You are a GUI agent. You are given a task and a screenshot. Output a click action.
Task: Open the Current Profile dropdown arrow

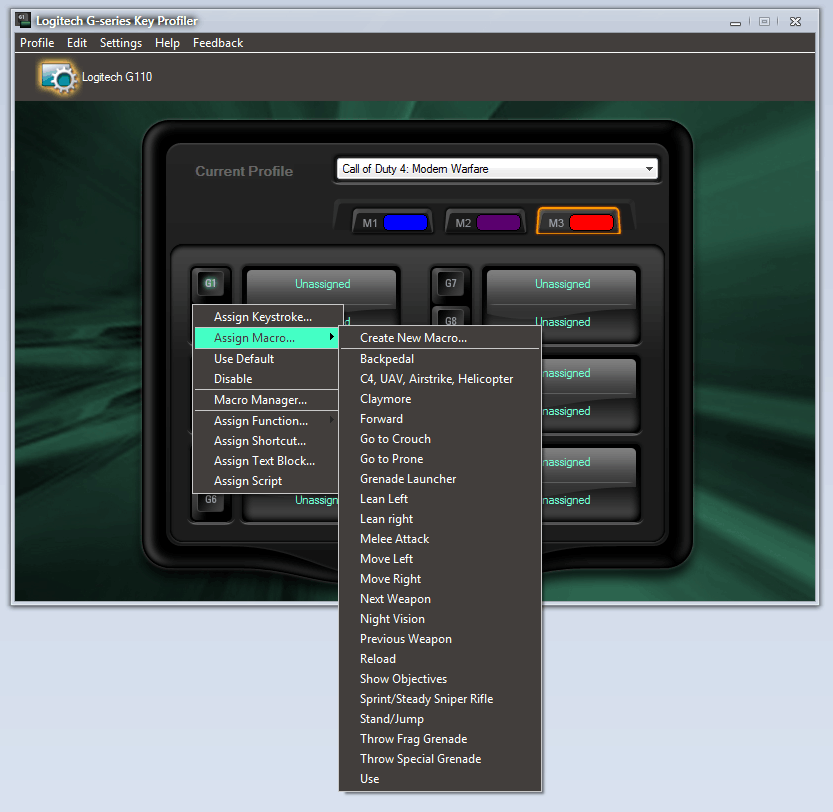(x=649, y=169)
